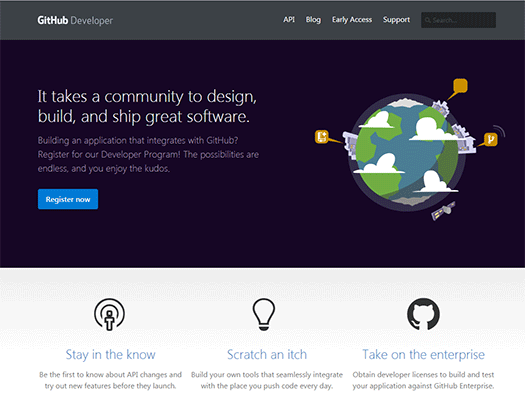This screenshot has width=525, height=408.
Task: Click text "Building an application that integrates with GitHub?"
Action: (x=138, y=140)
